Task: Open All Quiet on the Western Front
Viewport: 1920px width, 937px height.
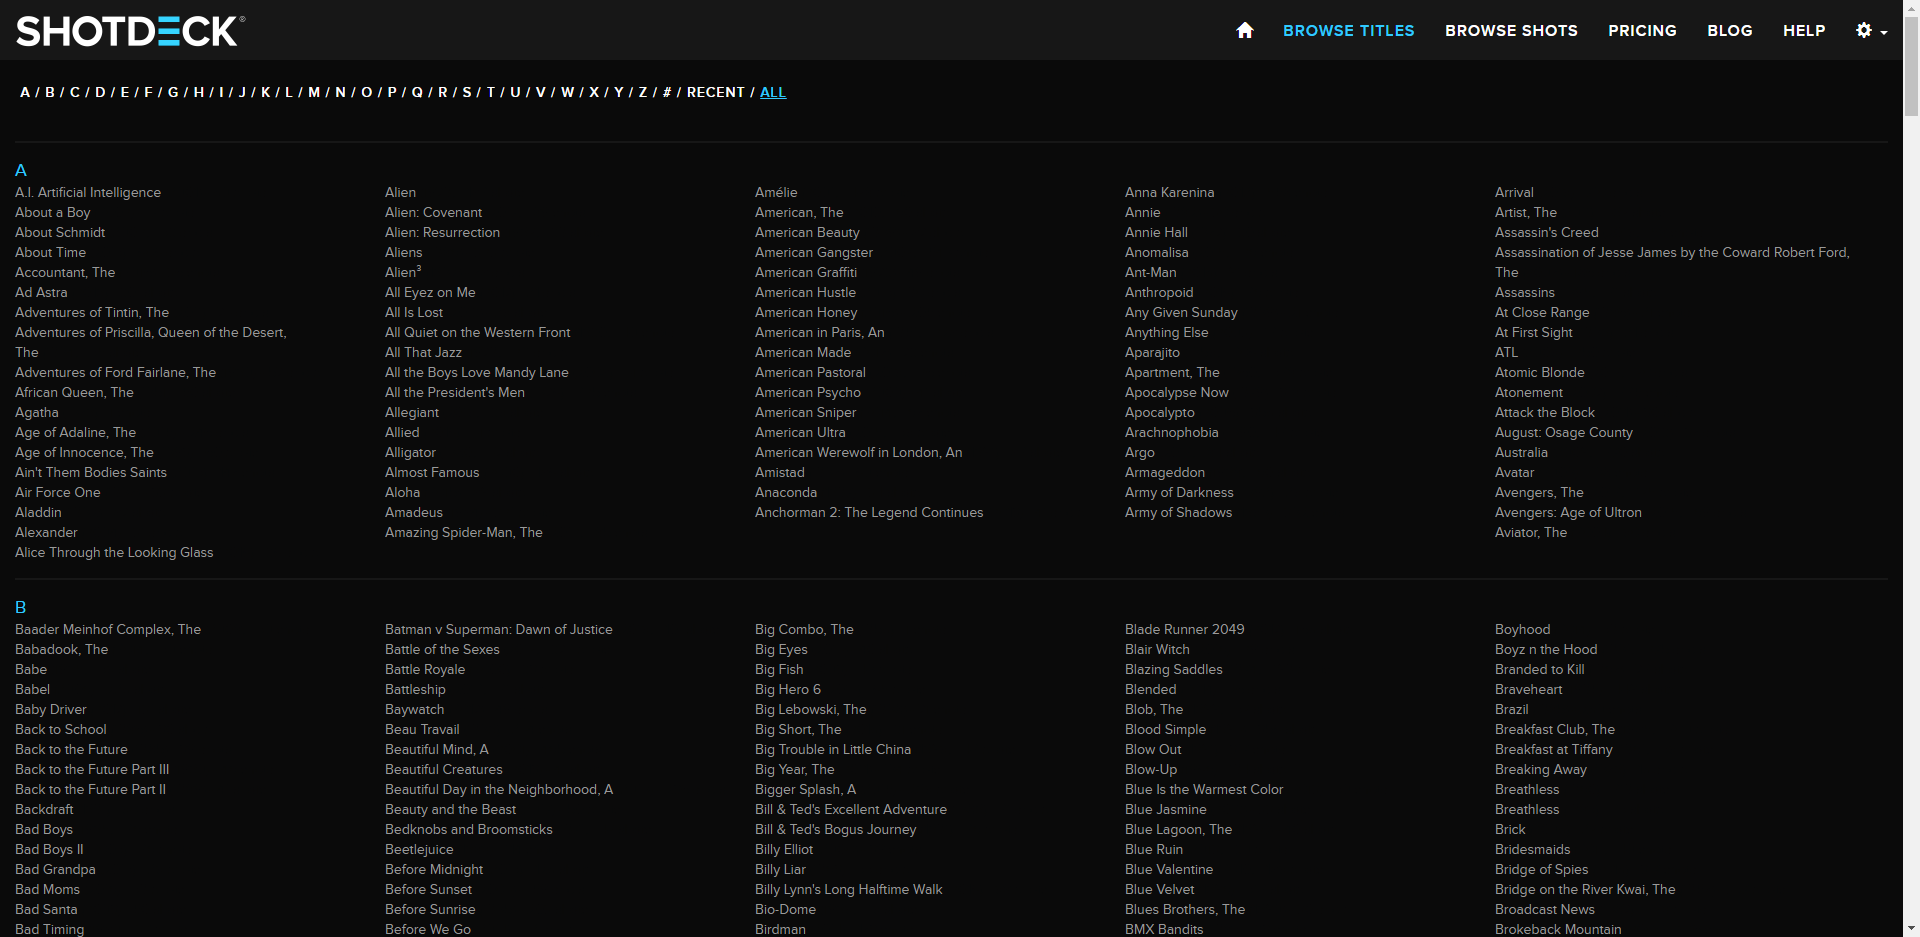Action: (478, 332)
